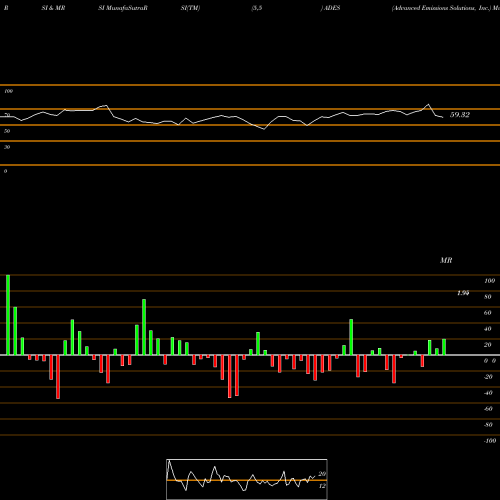Click the 70 level label on RSI panel
This screenshot has width=500, height=500.
pos(7,115)
